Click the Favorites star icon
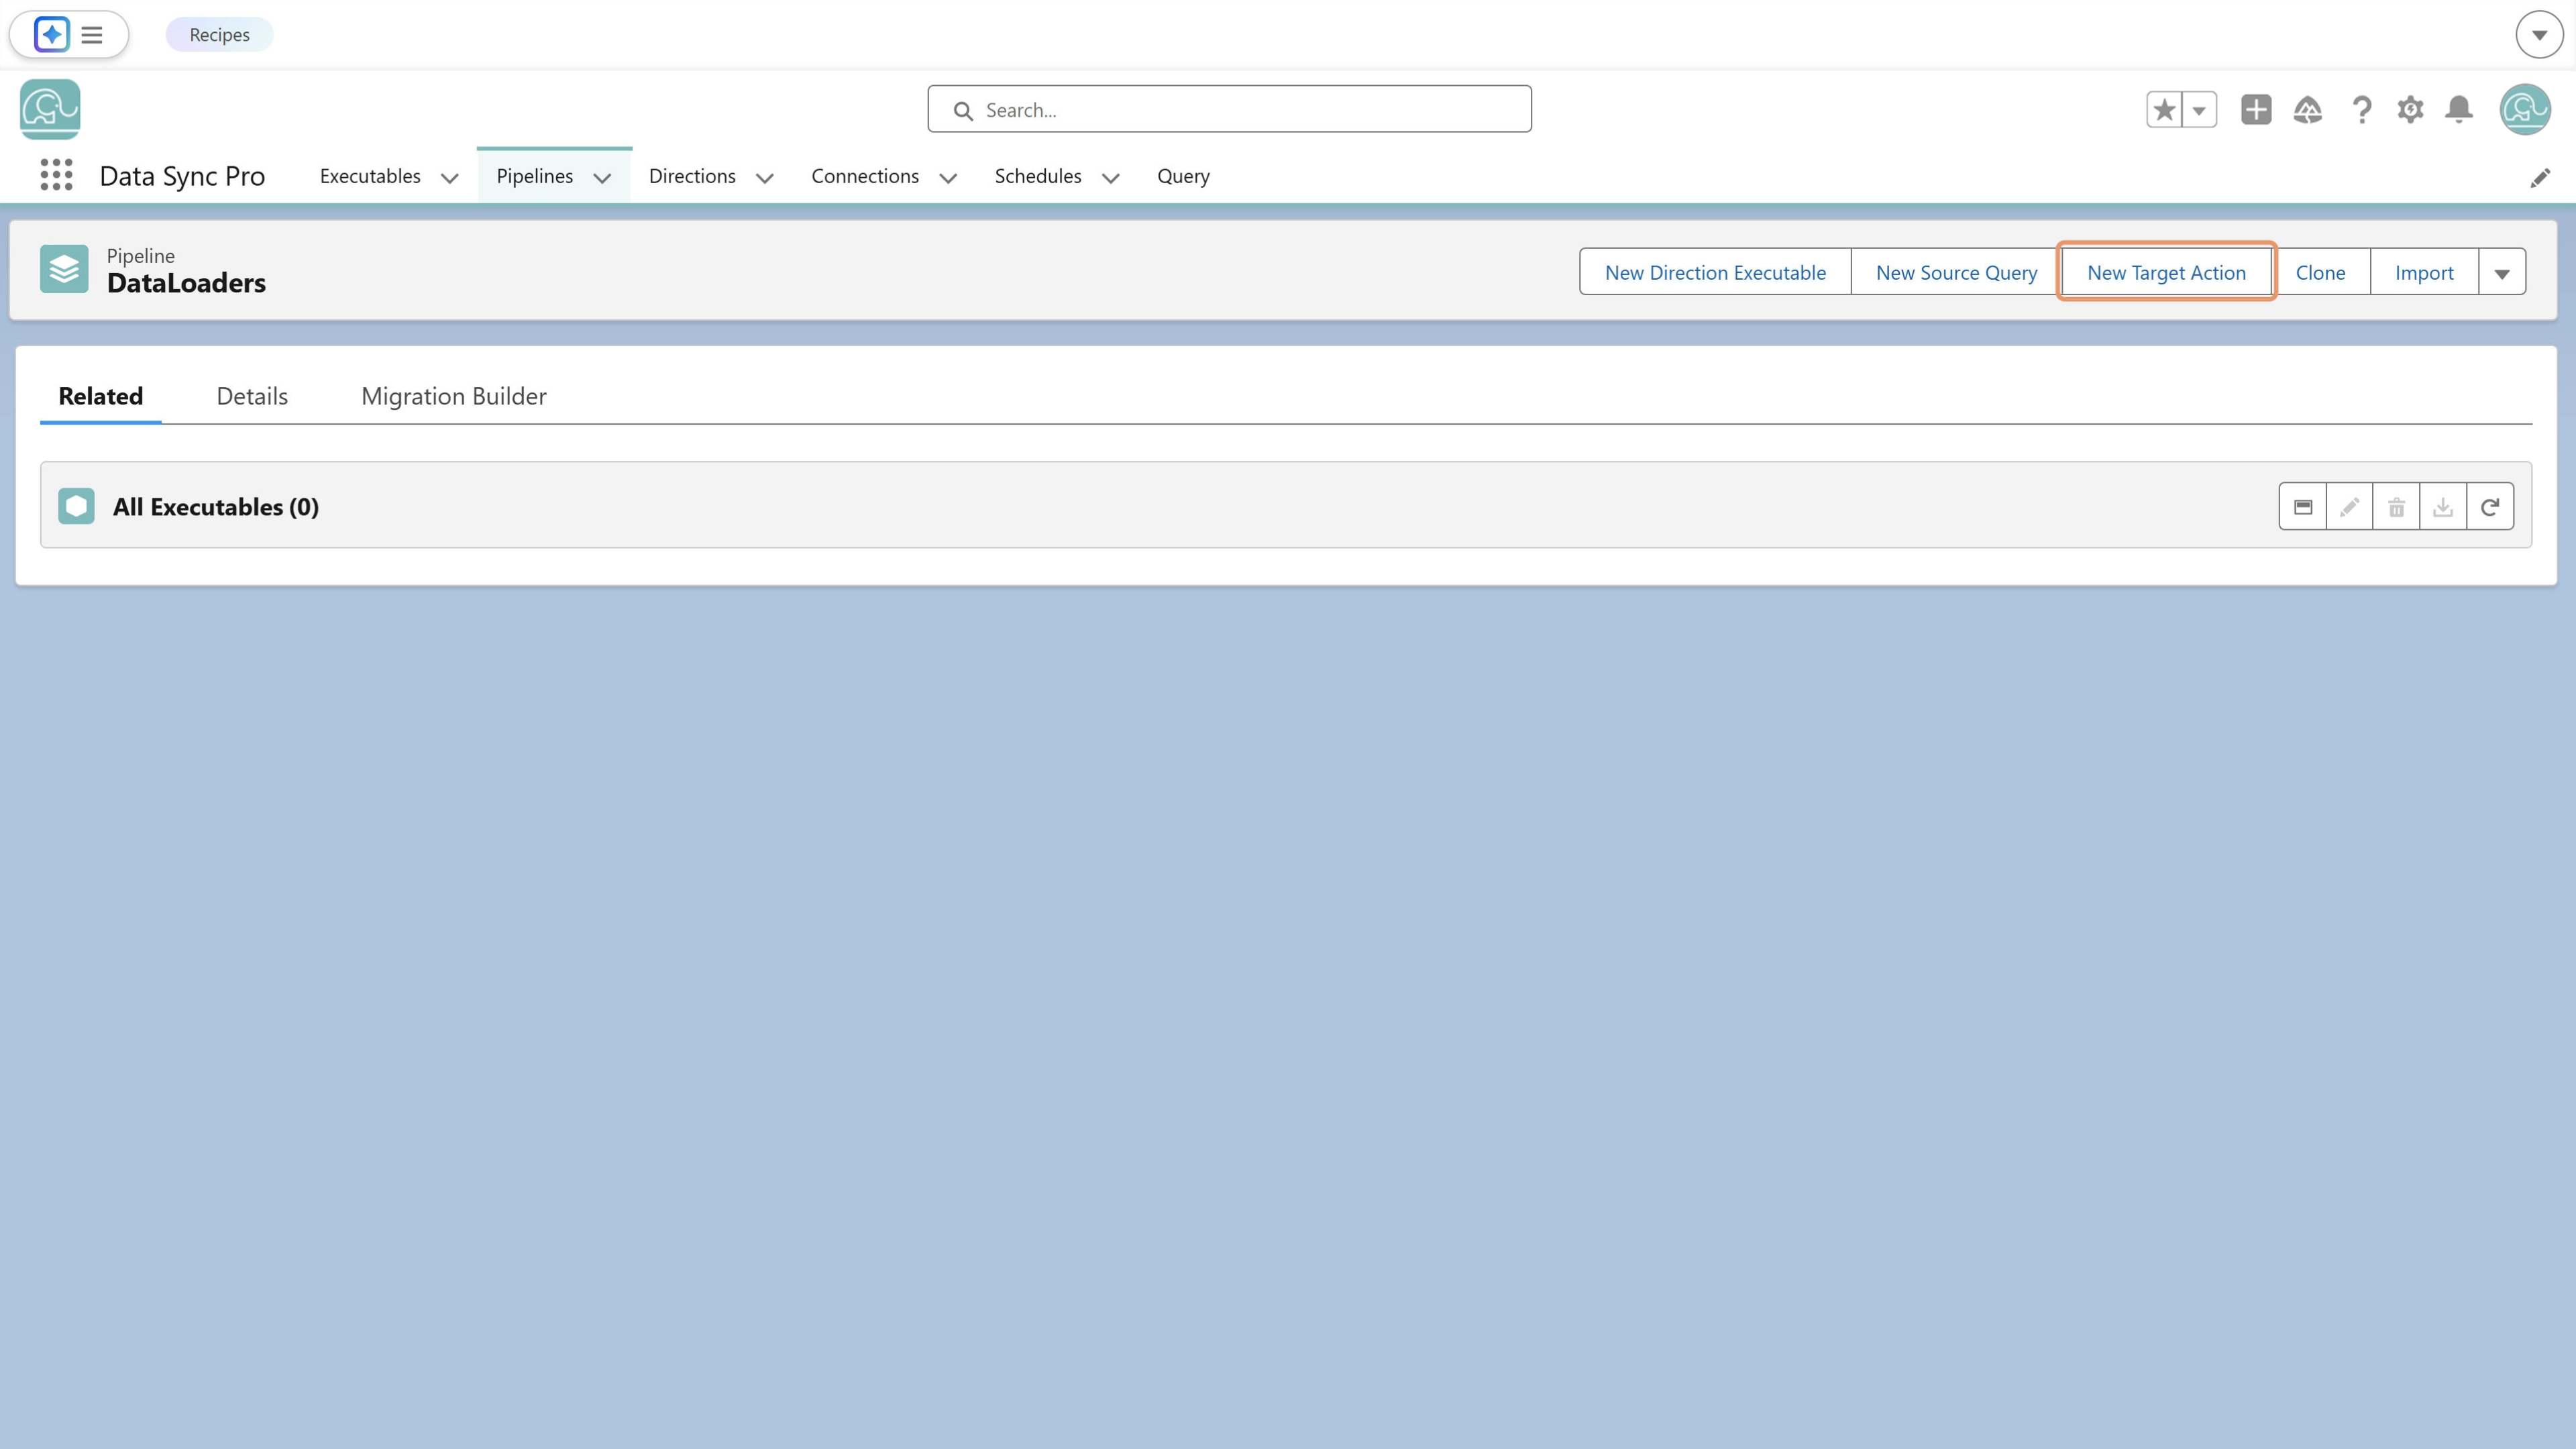 click(2164, 110)
